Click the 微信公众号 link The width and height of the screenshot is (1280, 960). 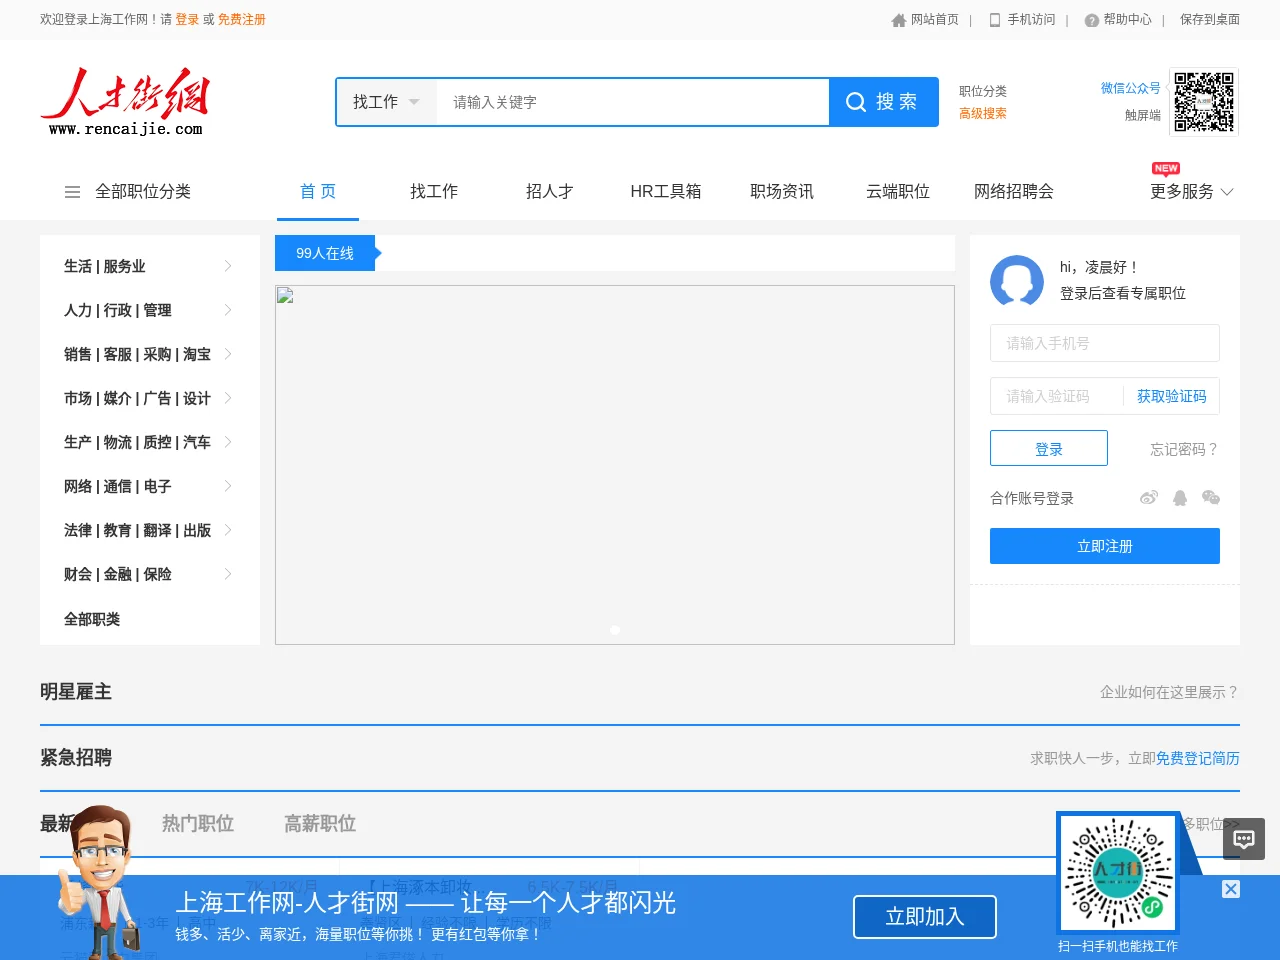(x=1131, y=88)
